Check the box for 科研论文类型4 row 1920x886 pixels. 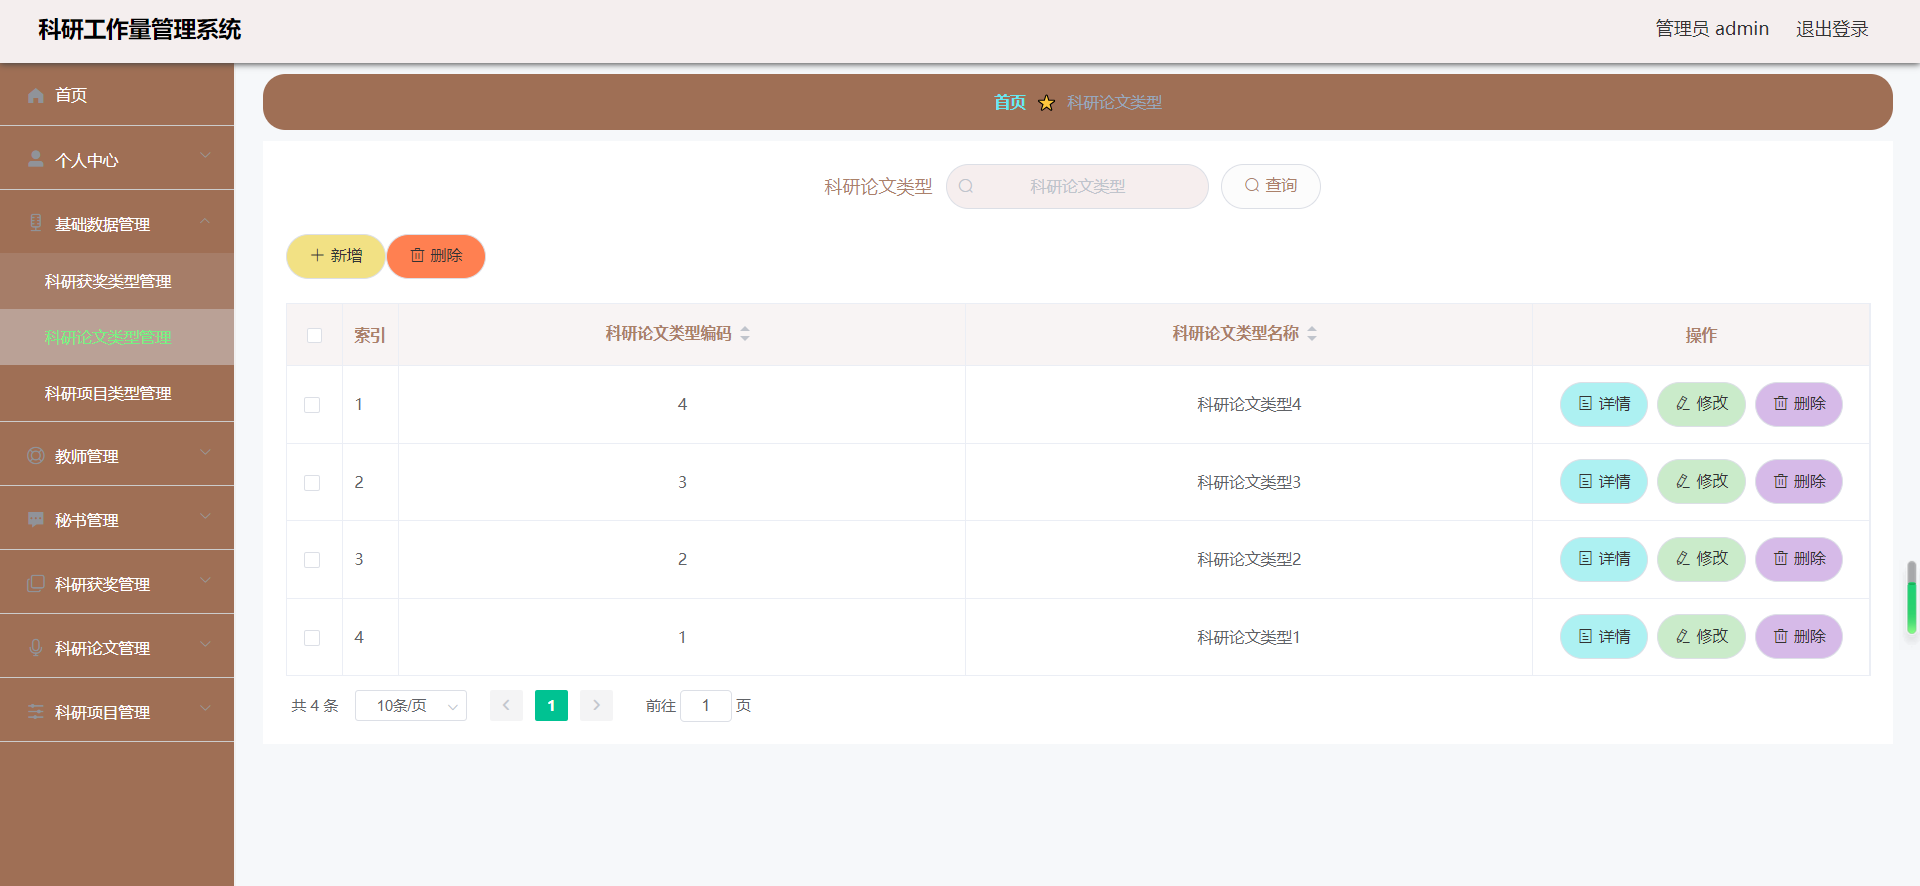coord(312,405)
